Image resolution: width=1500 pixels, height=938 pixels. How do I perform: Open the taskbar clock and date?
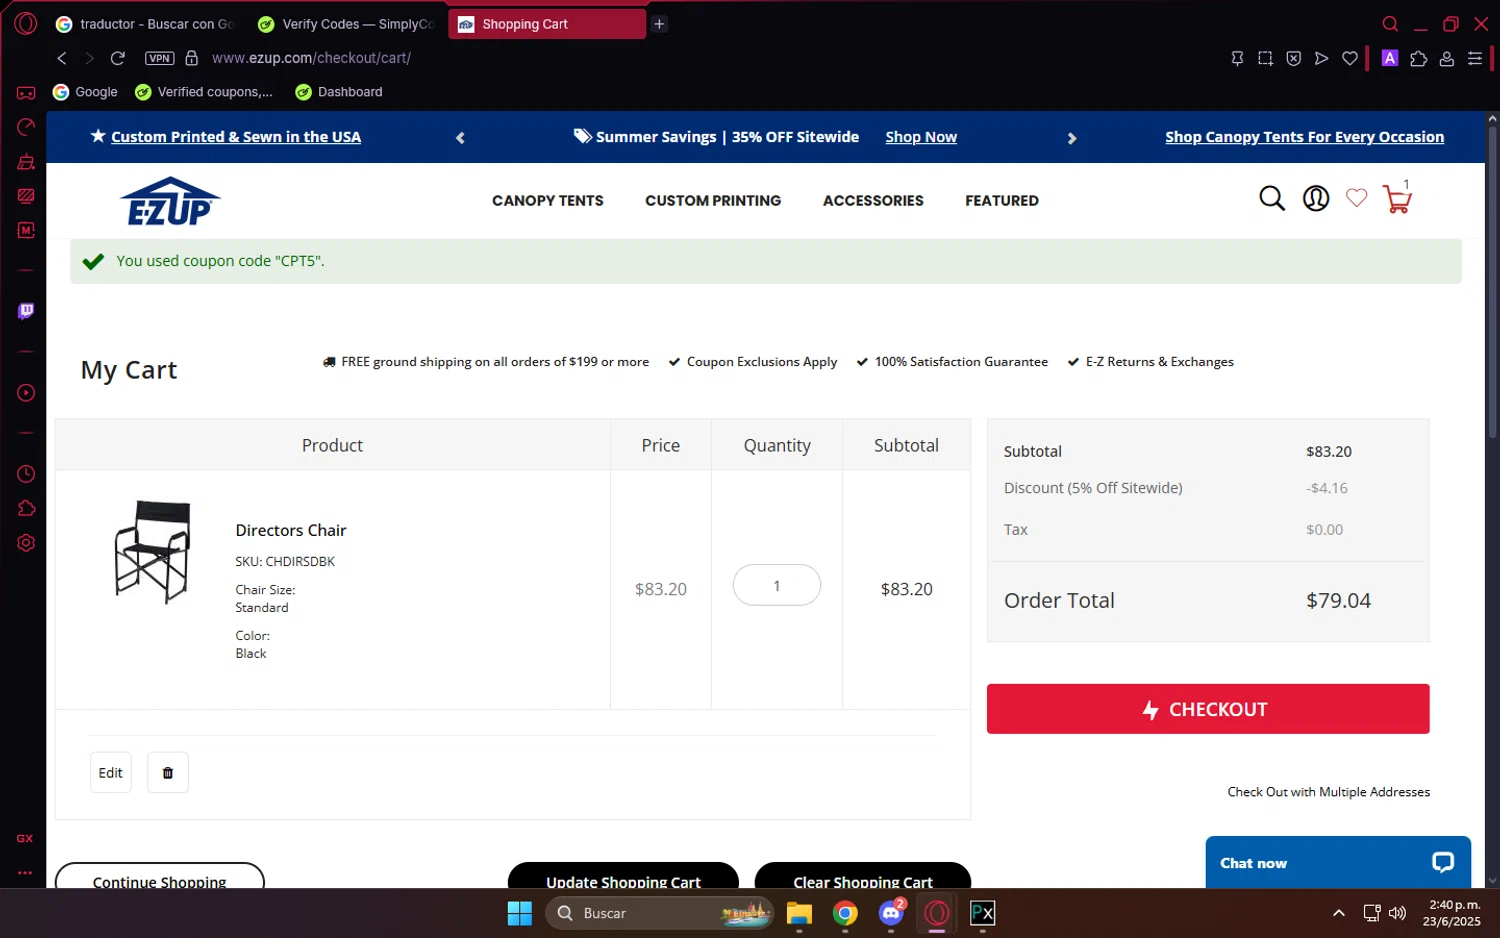click(x=1452, y=913)
